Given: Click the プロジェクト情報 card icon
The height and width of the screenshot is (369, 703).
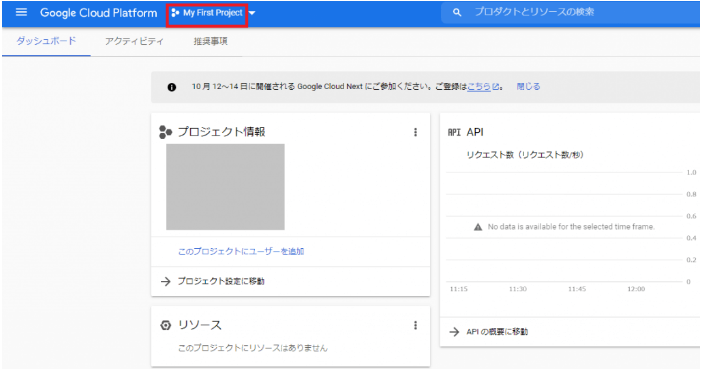Looking at the screenshot, I should 165,132.
